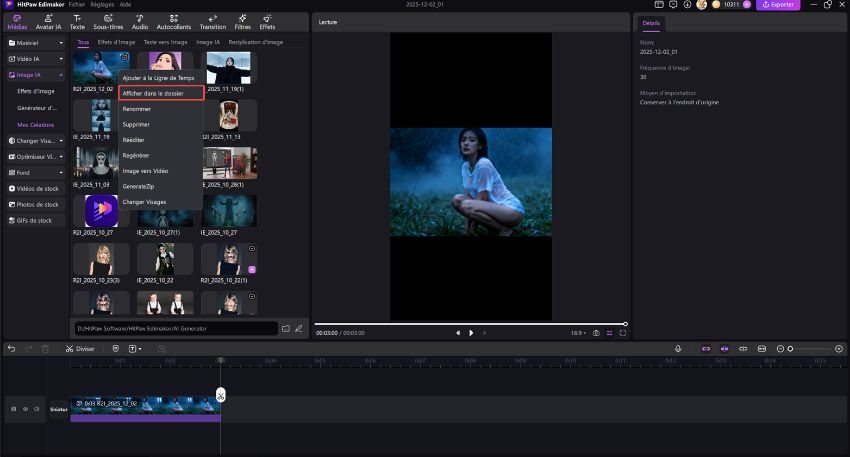Click the microphone voice-over icon
This screenshot has width=850, height=457.
click(x=678, y=349)
